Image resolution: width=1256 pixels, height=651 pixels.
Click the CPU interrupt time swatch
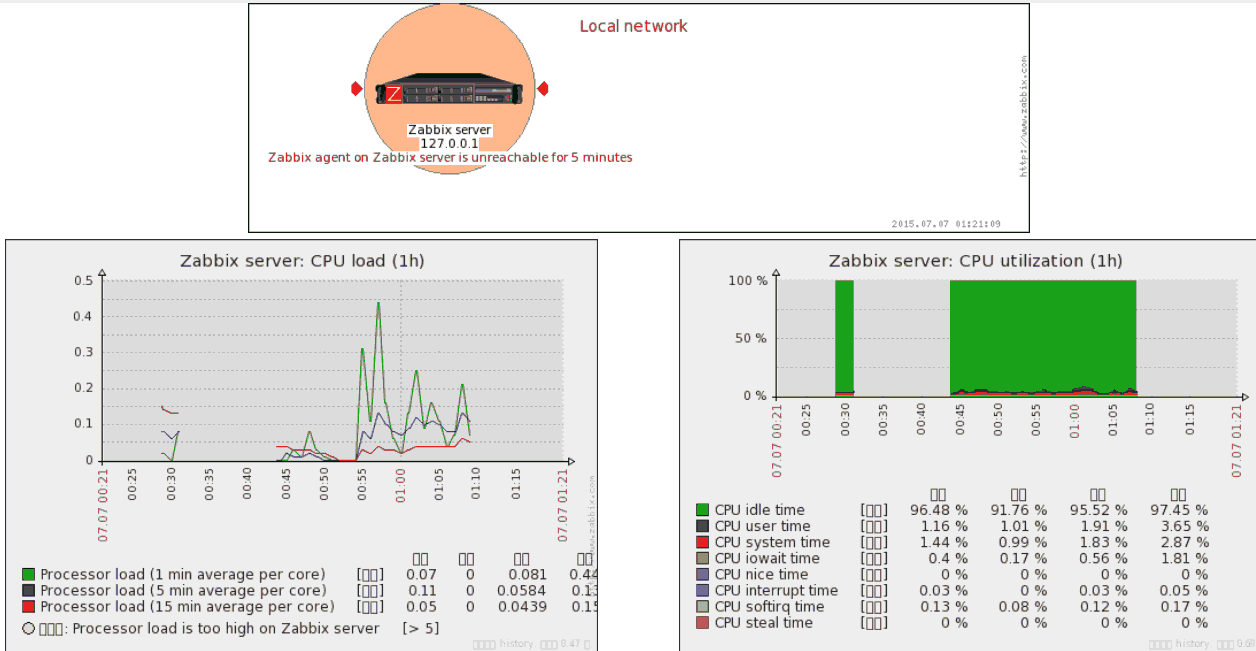[x=702, y=591]
